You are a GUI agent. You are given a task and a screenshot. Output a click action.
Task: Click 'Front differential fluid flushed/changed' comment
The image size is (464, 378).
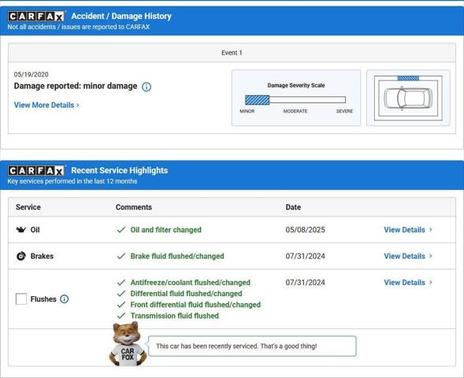coord(196,304)
